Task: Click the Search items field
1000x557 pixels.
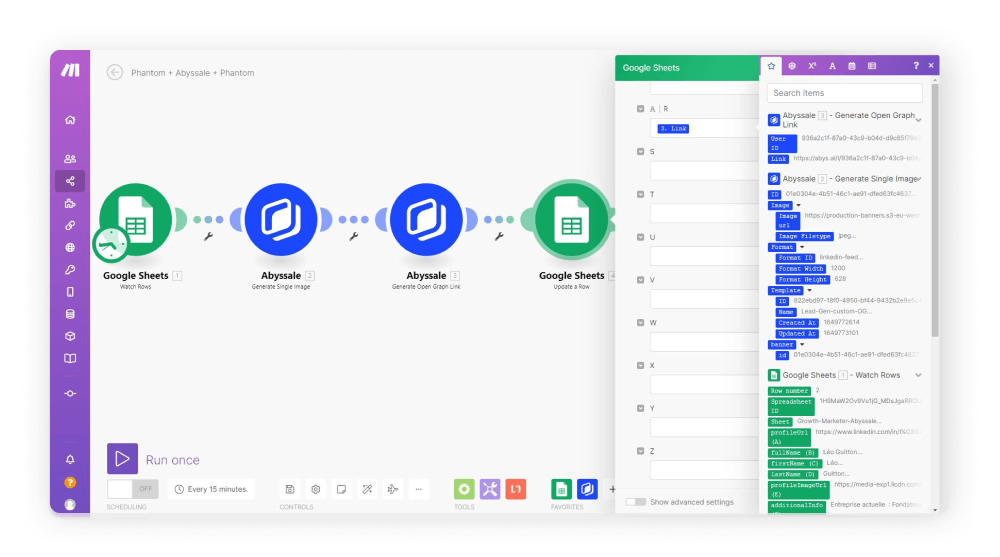Action: (x=844, y=93)
